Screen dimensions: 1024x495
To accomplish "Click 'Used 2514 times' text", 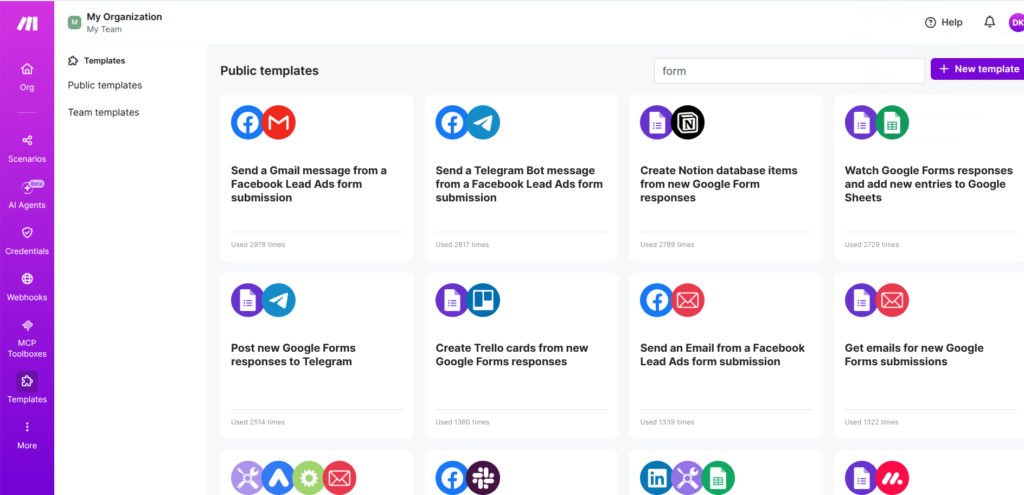I will [x=258, y=423].
